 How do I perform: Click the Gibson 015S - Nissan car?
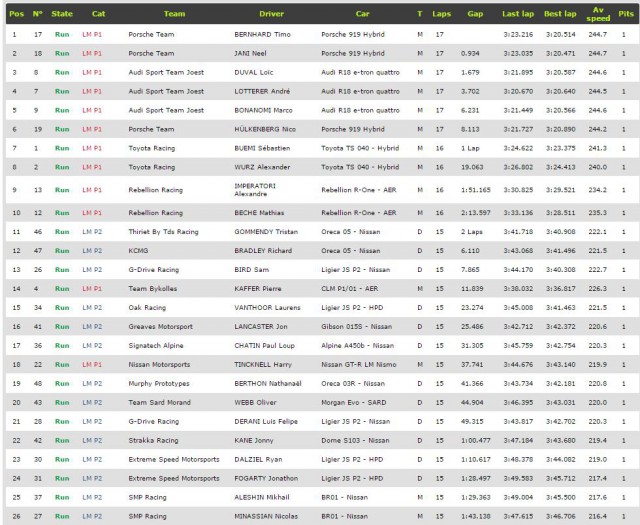[356, 327]
